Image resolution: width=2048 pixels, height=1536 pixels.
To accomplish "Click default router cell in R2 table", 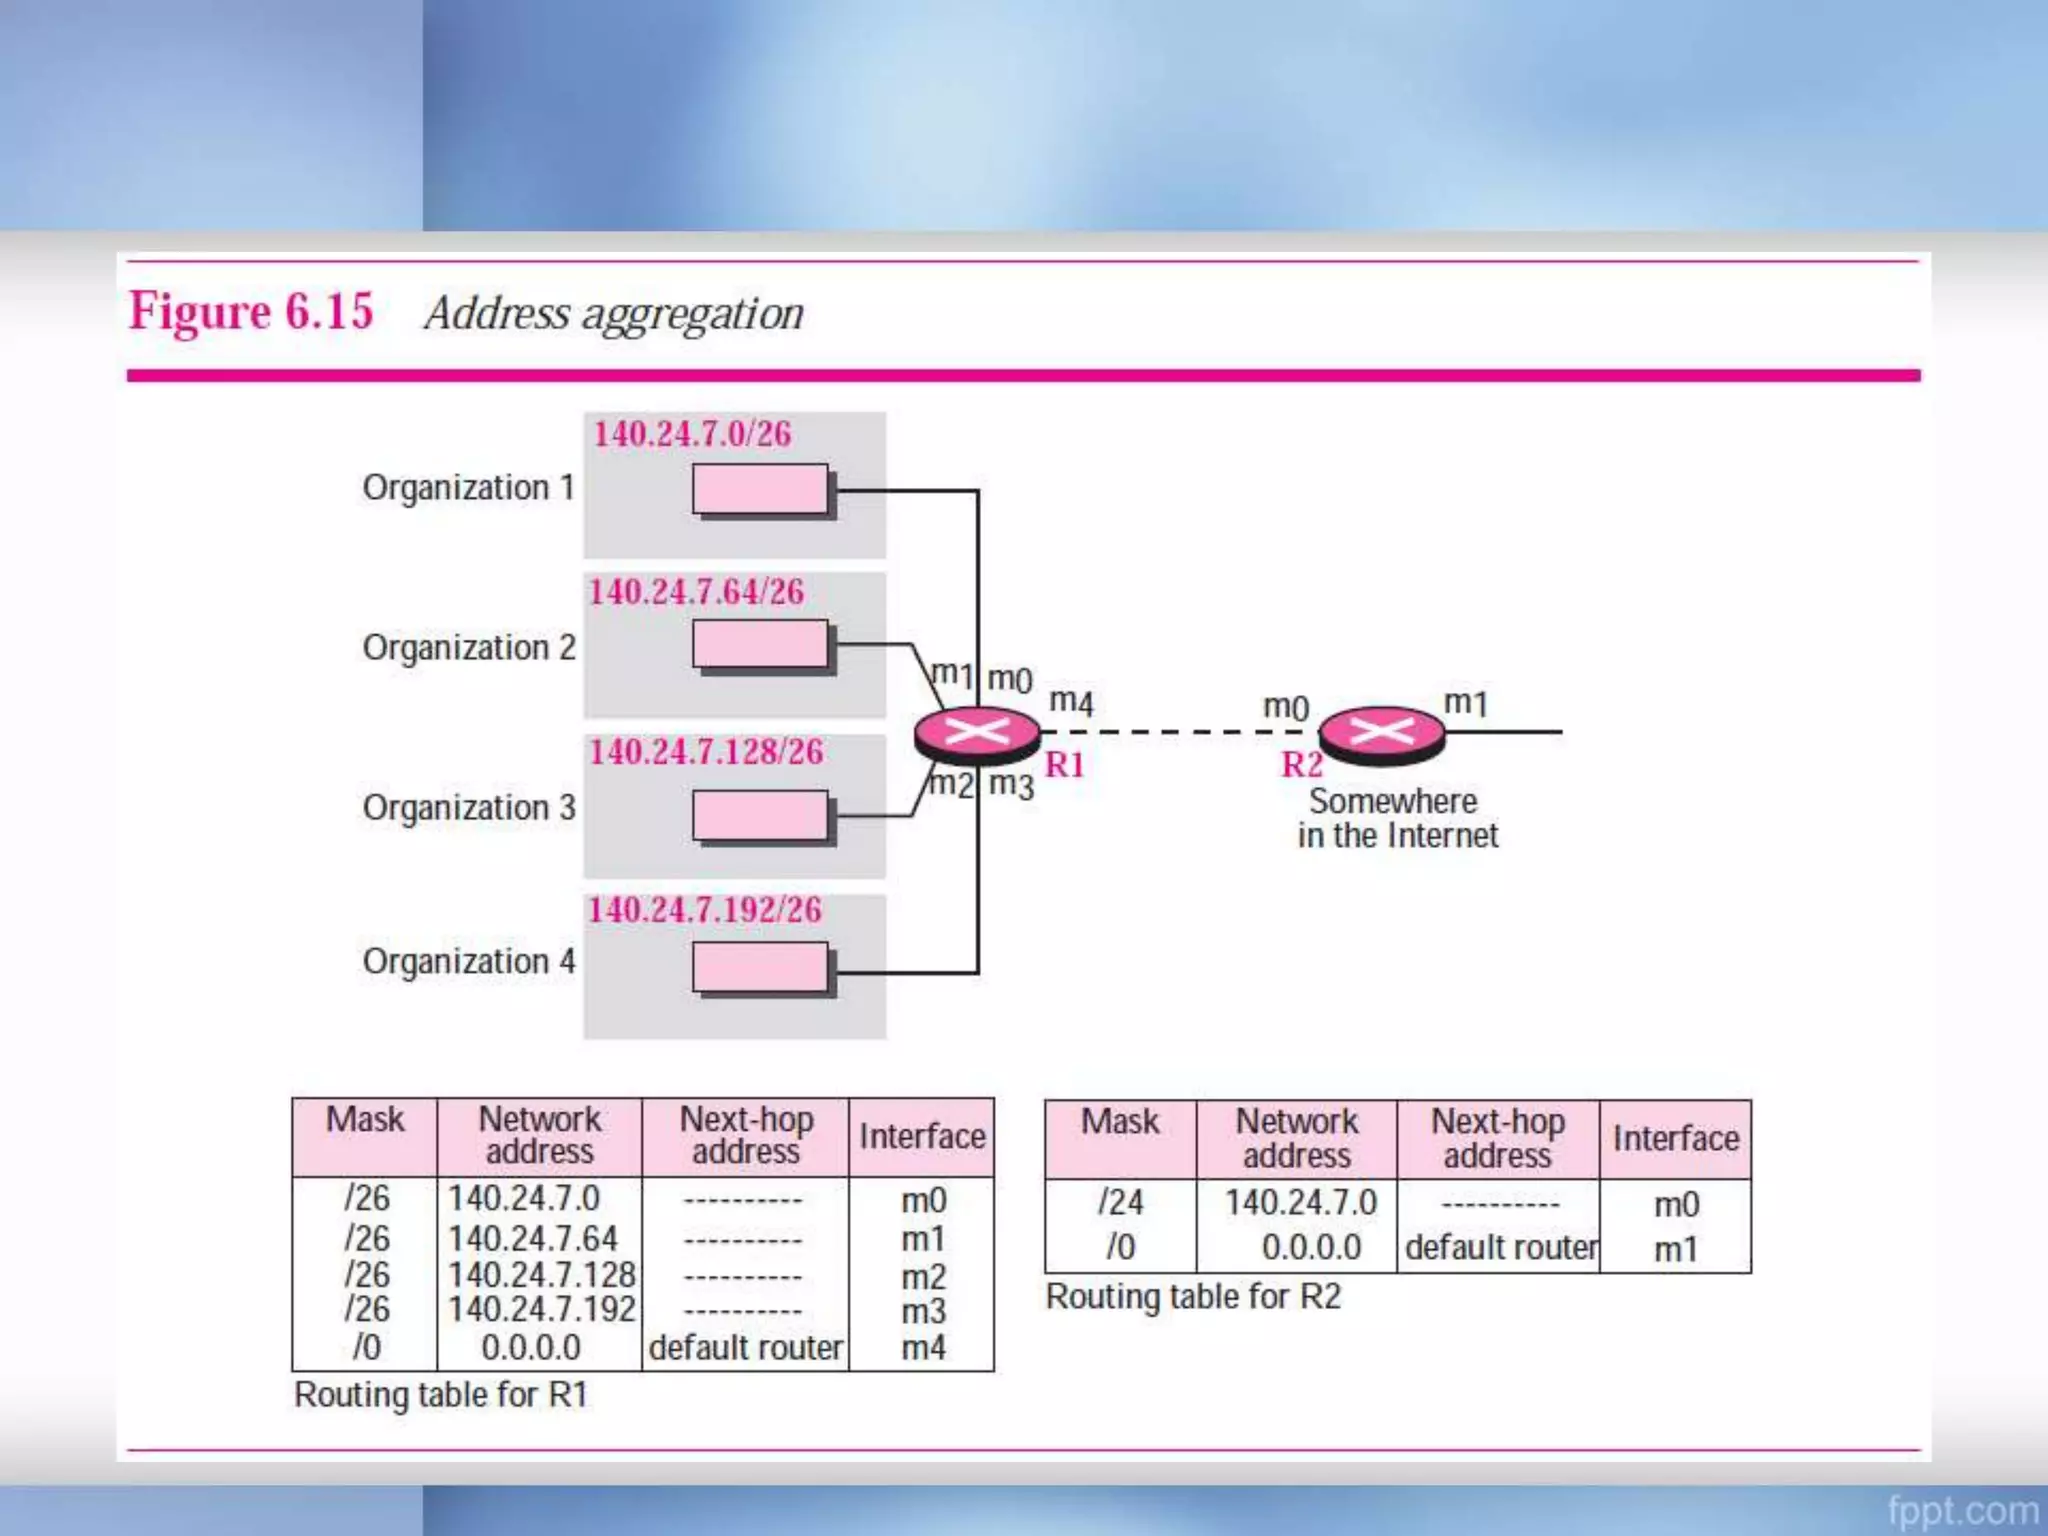I will coord(1500,1248).
